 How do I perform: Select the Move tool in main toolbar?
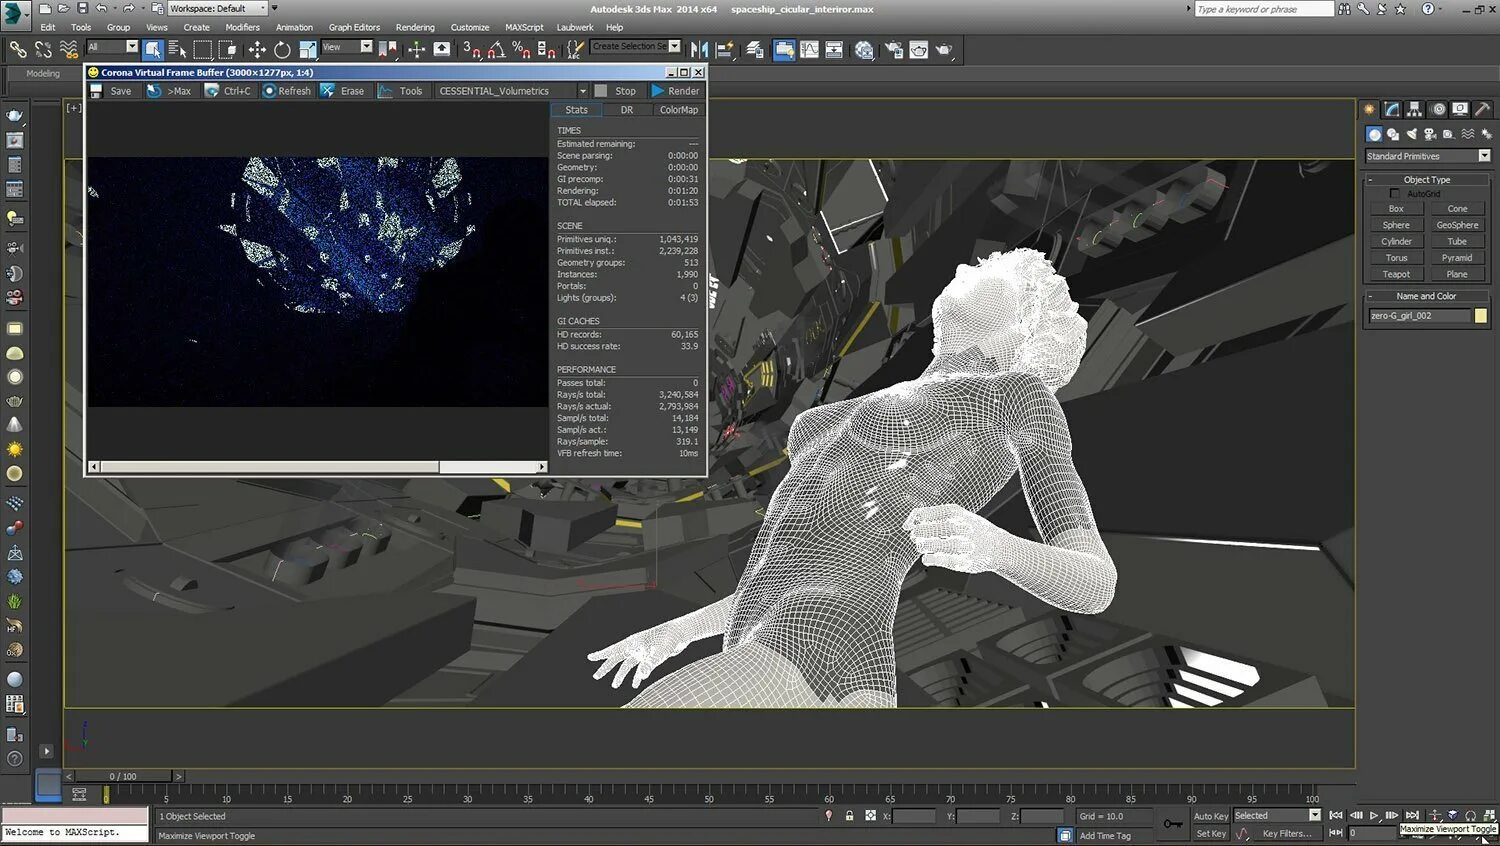pyautogui.click(x=257, y=49)
